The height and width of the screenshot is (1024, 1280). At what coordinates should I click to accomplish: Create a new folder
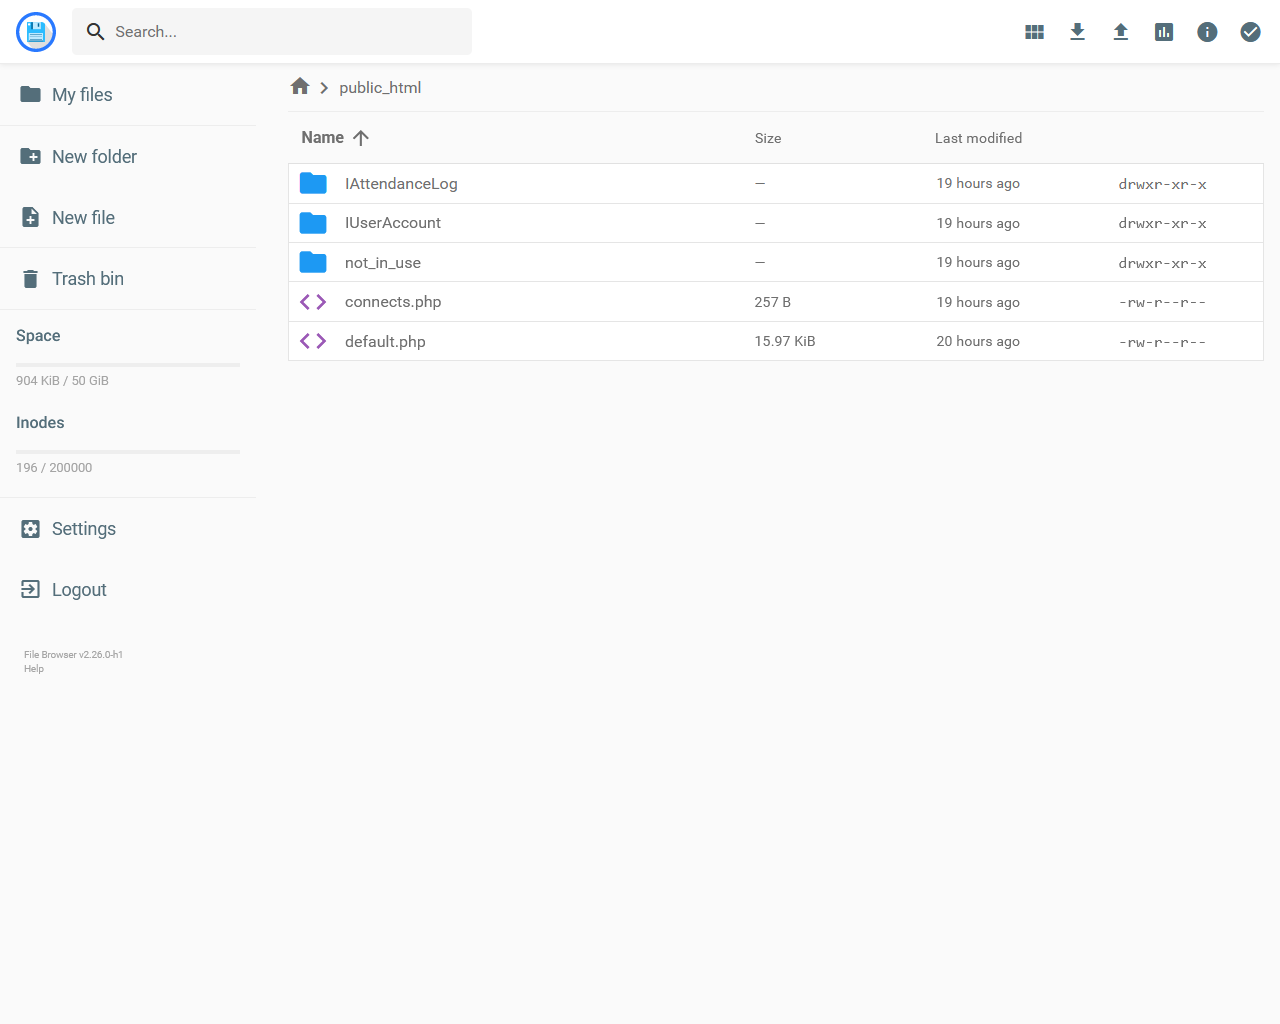[x=94, y=157]
